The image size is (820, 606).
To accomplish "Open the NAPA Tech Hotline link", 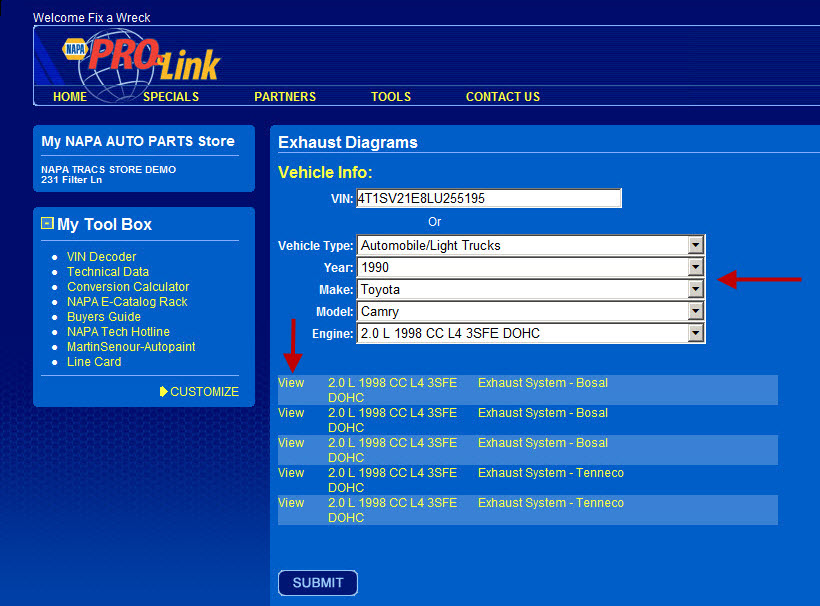I will pos(118,332).
